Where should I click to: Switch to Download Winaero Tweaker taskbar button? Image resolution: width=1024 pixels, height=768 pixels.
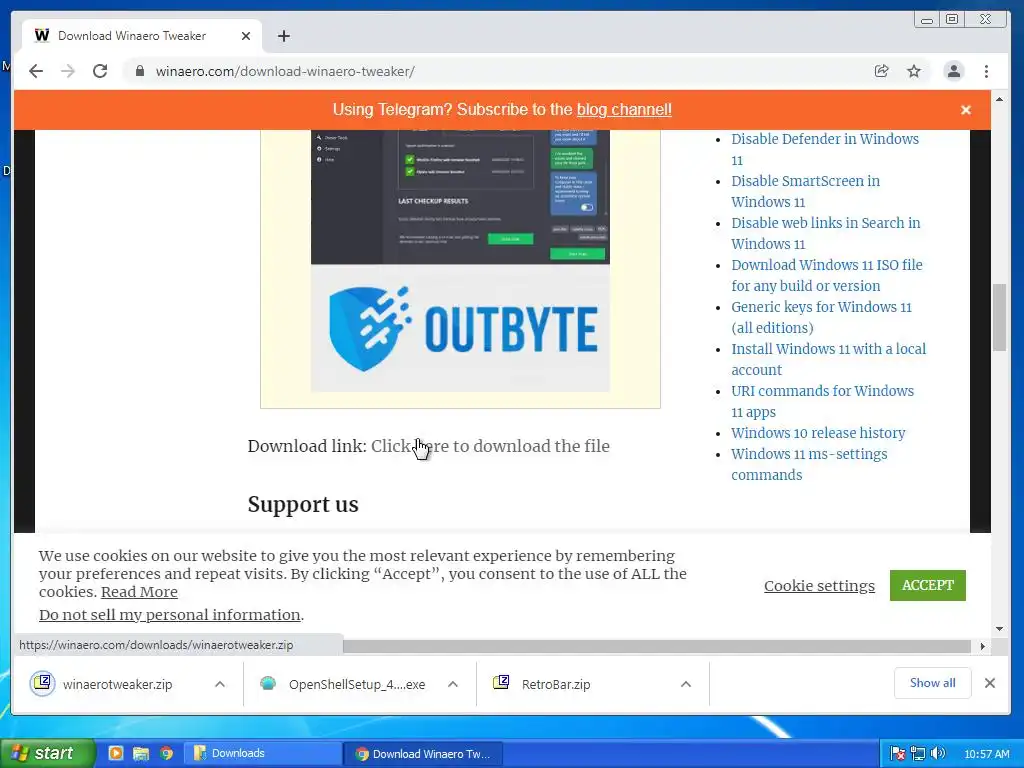[x=423, y=754]
